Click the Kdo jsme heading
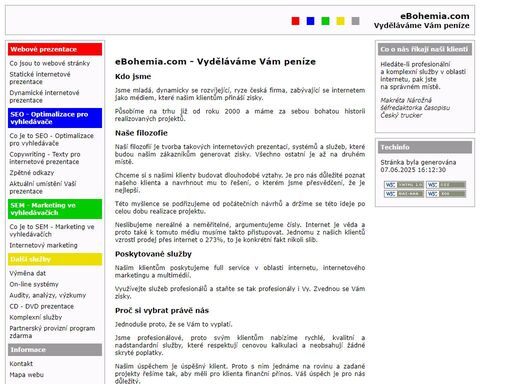The width and height of the screenshot is (512, 384). point(133,76)
